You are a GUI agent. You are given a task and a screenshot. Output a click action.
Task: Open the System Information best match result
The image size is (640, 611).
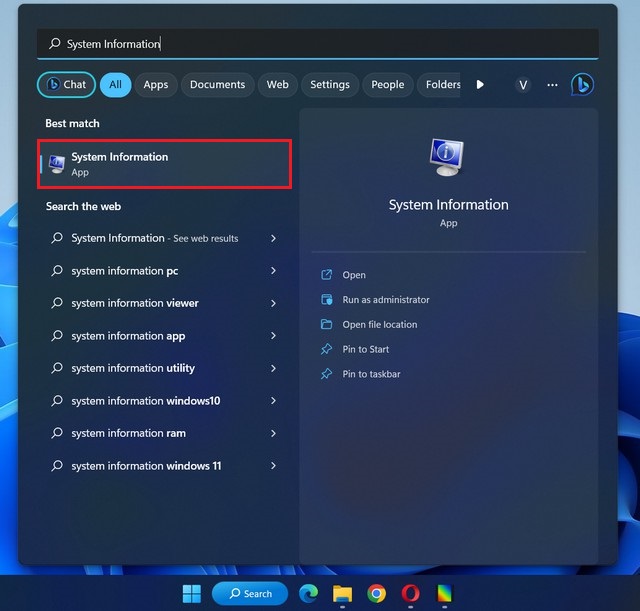[x=164, y=164]
